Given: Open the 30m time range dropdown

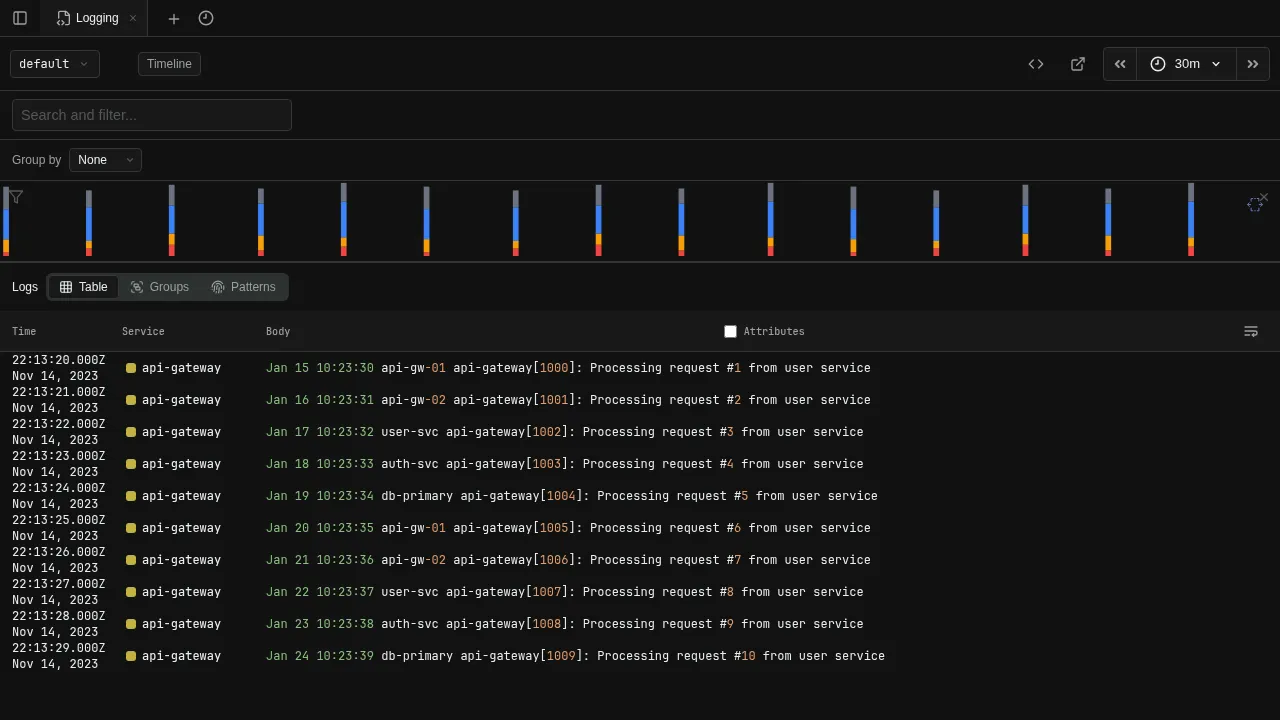Looking at the screenshot, I should pos(1186,64).
